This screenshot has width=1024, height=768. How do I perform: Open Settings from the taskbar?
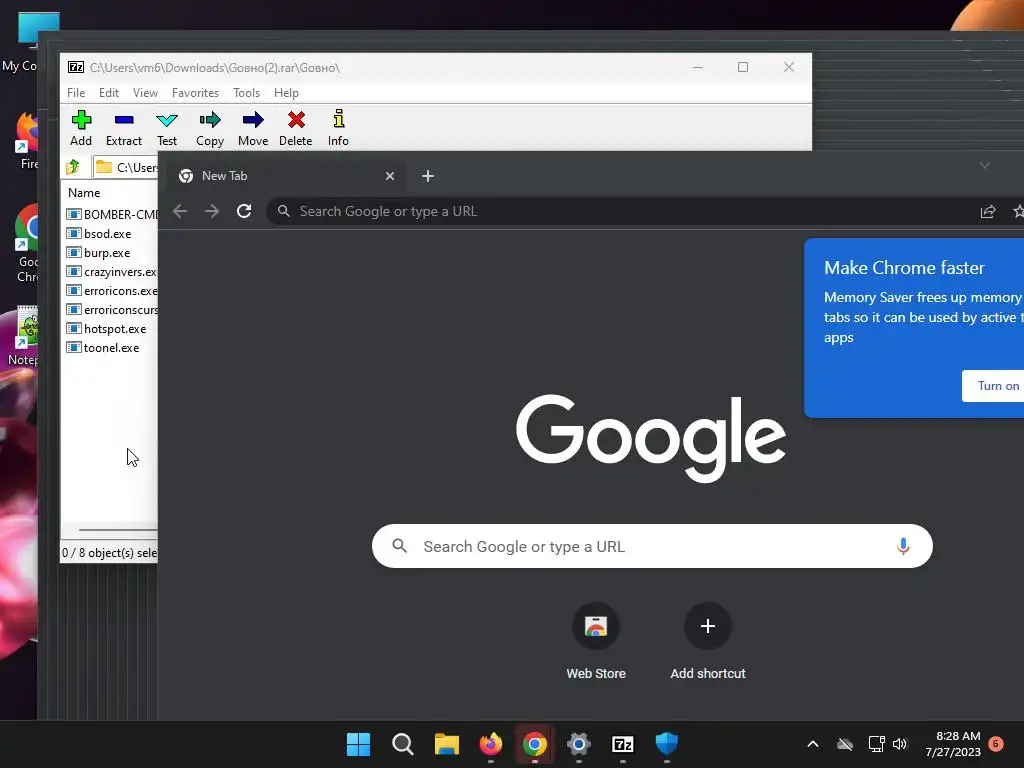coord(579,744)
